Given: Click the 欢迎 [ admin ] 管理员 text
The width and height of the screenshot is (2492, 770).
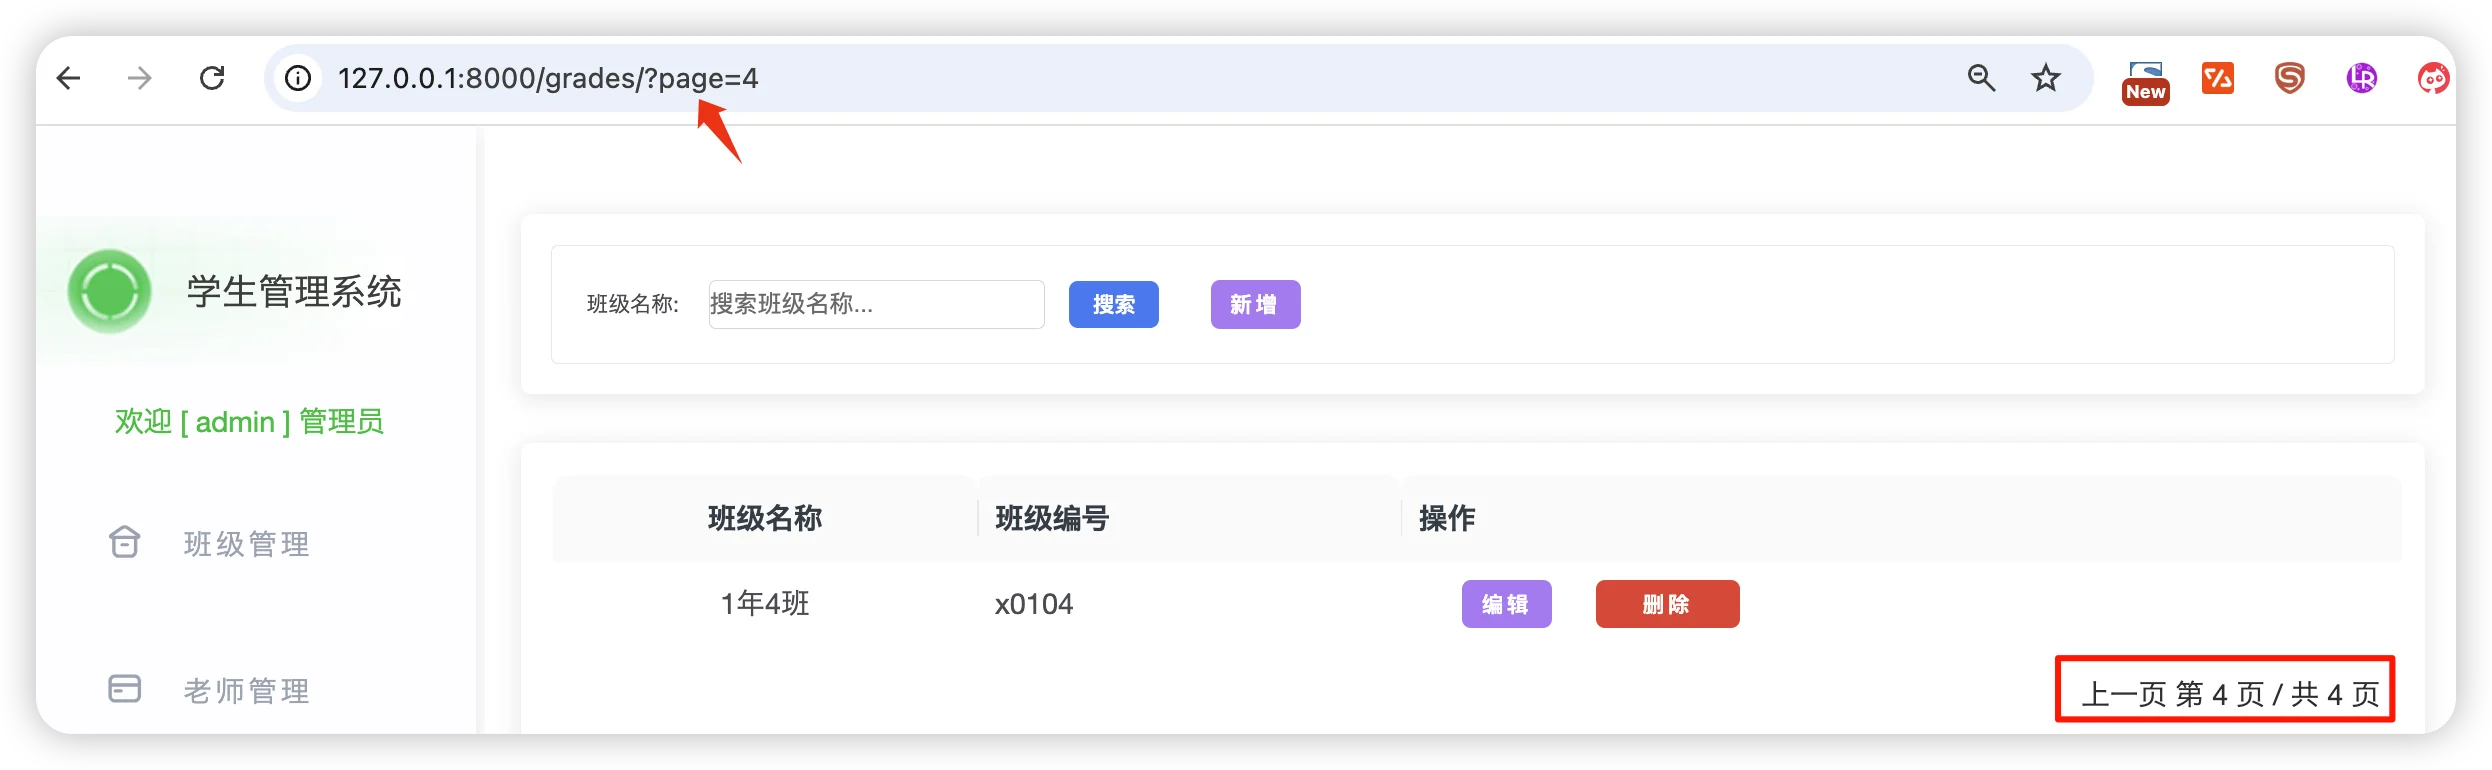Looking at the screenshot, I should (x=249, y=422).
